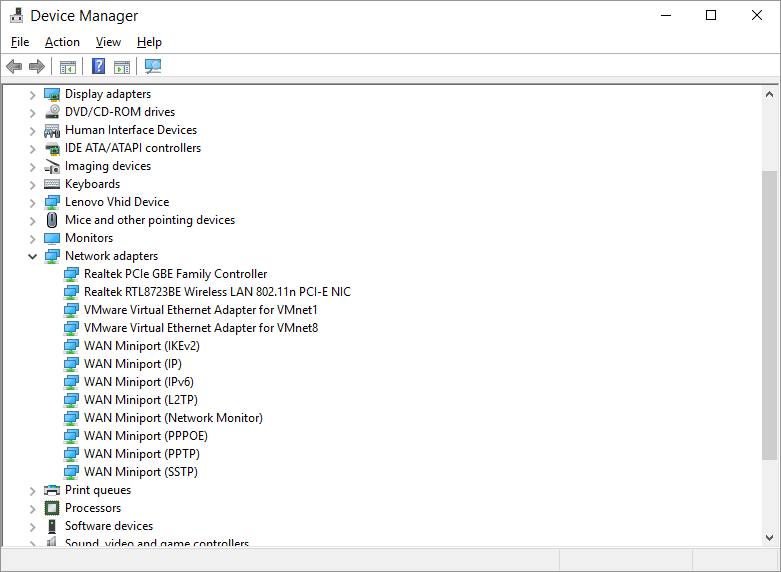Screen dimensions: 781x572
Task: Select the Network adapters label
Action: (x=112, y=256)
